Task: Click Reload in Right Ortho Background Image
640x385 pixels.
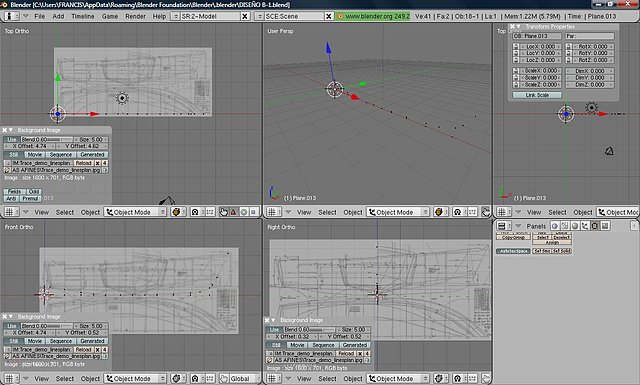Action: [x=346, y=353]
